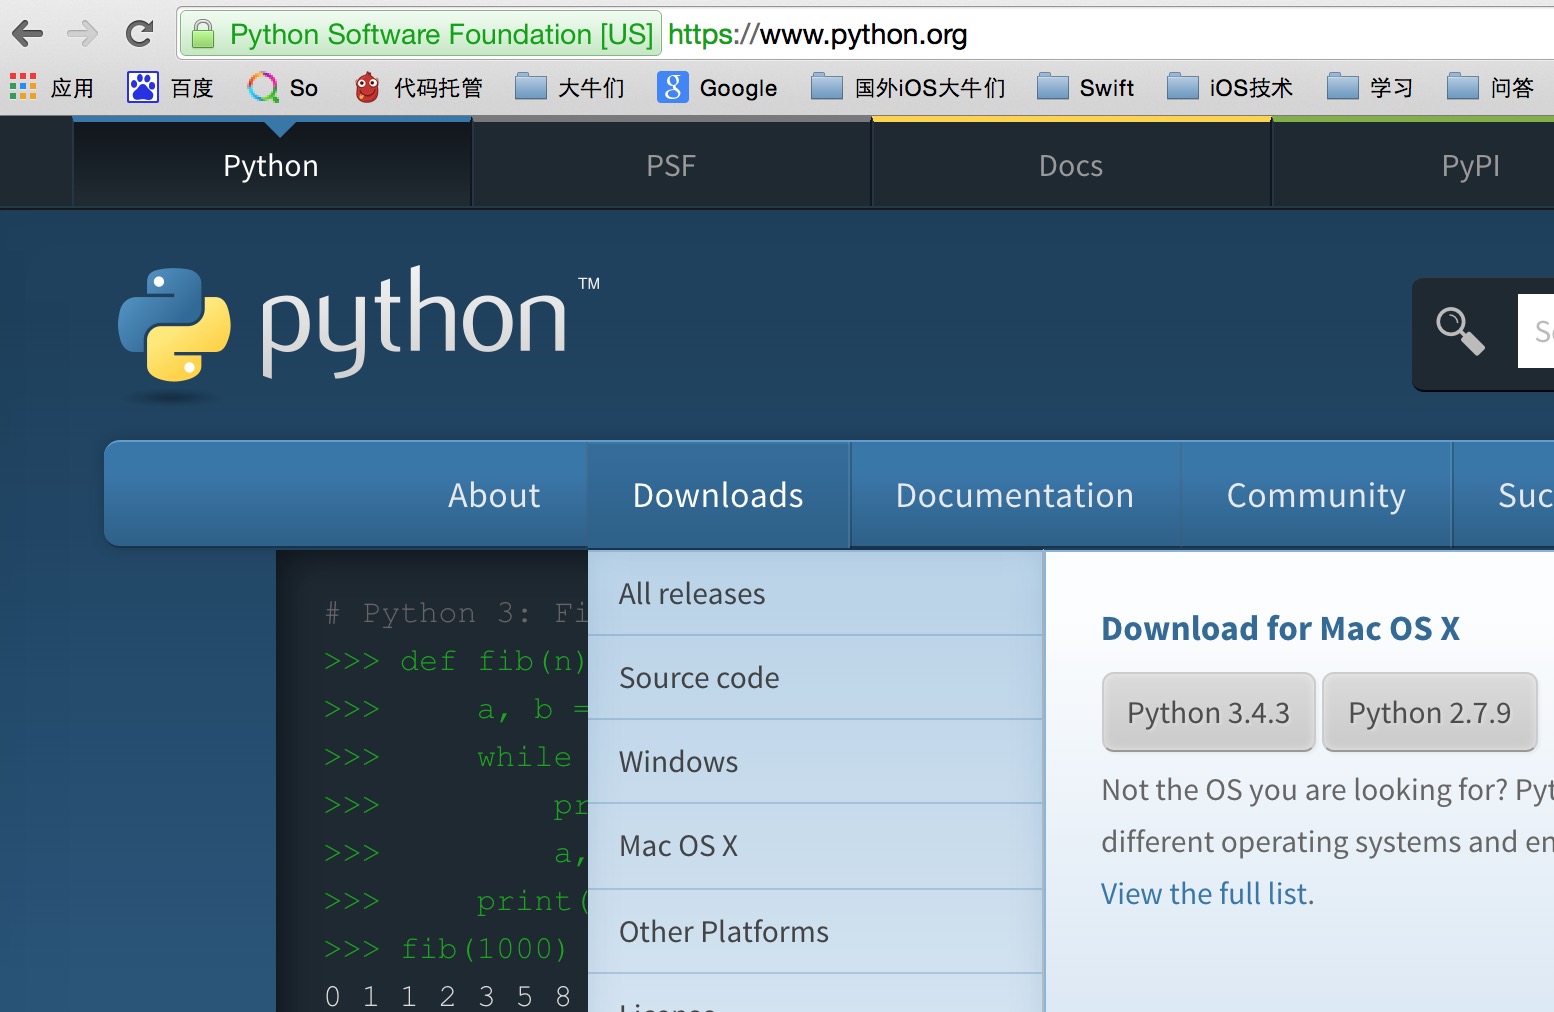The image size is (1554, 1012).
Task: Choose All releases from Downloads menu
Action: (815, 593)
